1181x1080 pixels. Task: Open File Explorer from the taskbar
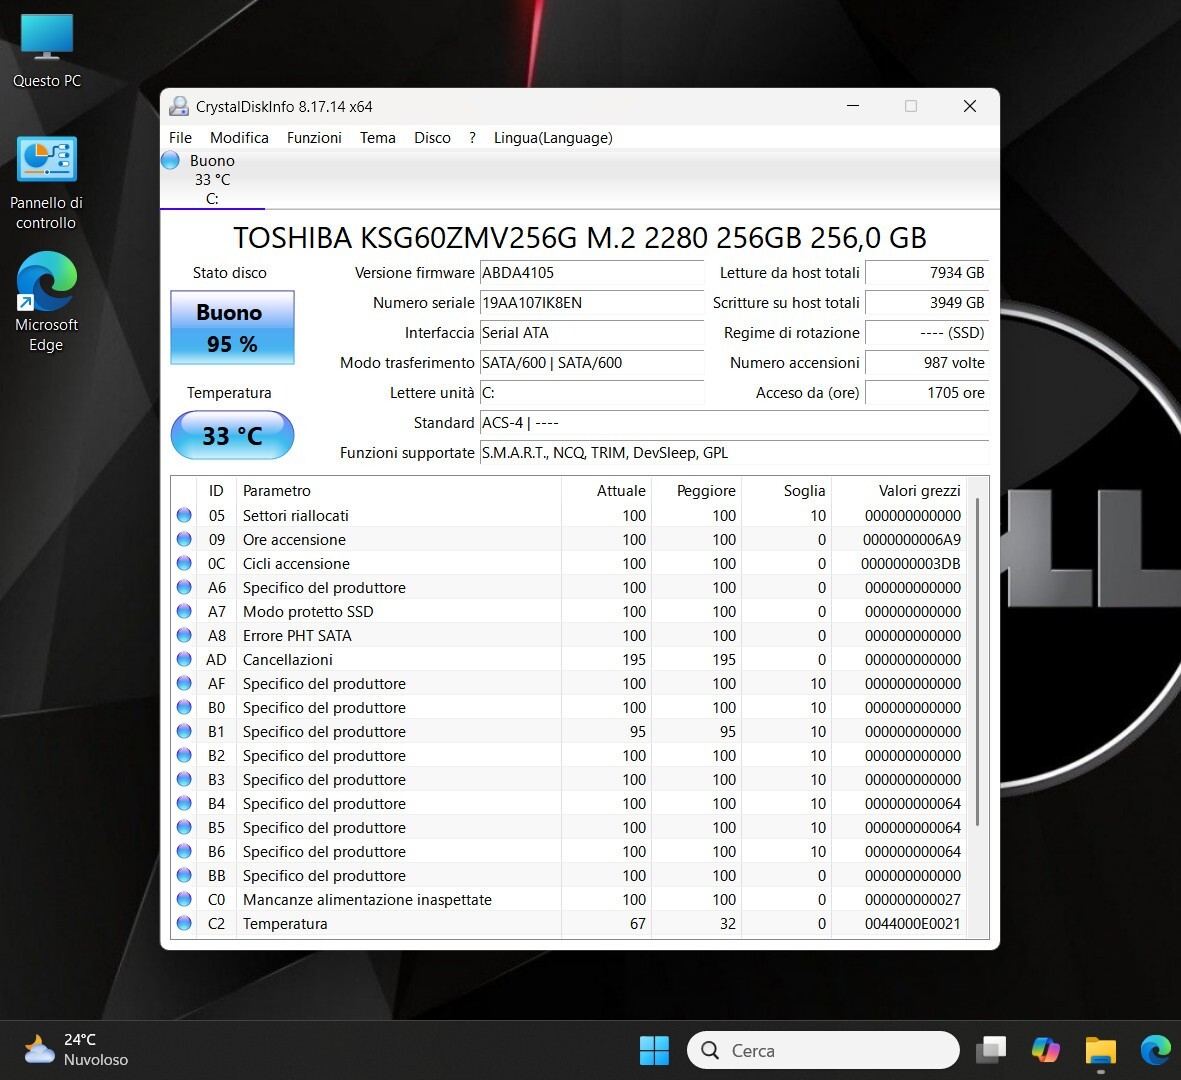pos(1100,1050)
